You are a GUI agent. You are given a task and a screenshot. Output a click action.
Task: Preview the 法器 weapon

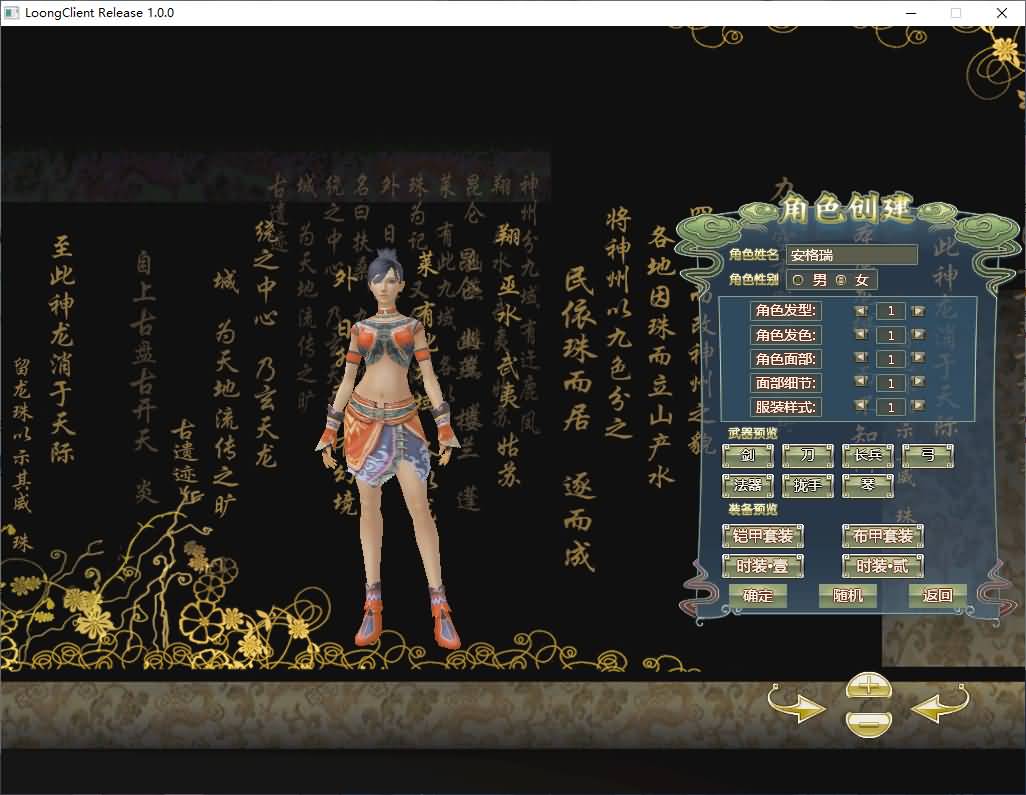[x=748, y=485]
